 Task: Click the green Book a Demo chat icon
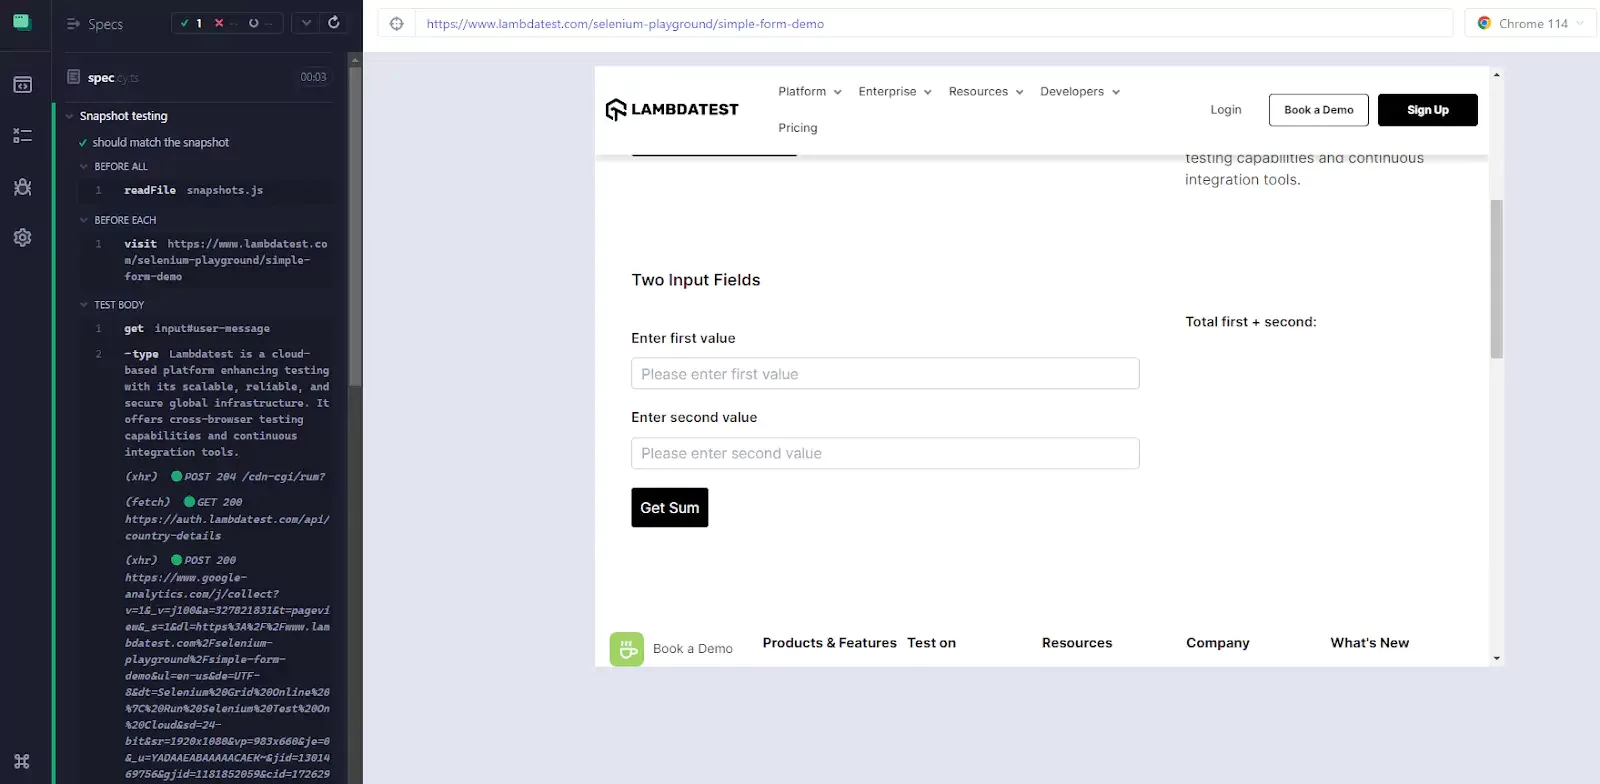click(x=627, y=649)
